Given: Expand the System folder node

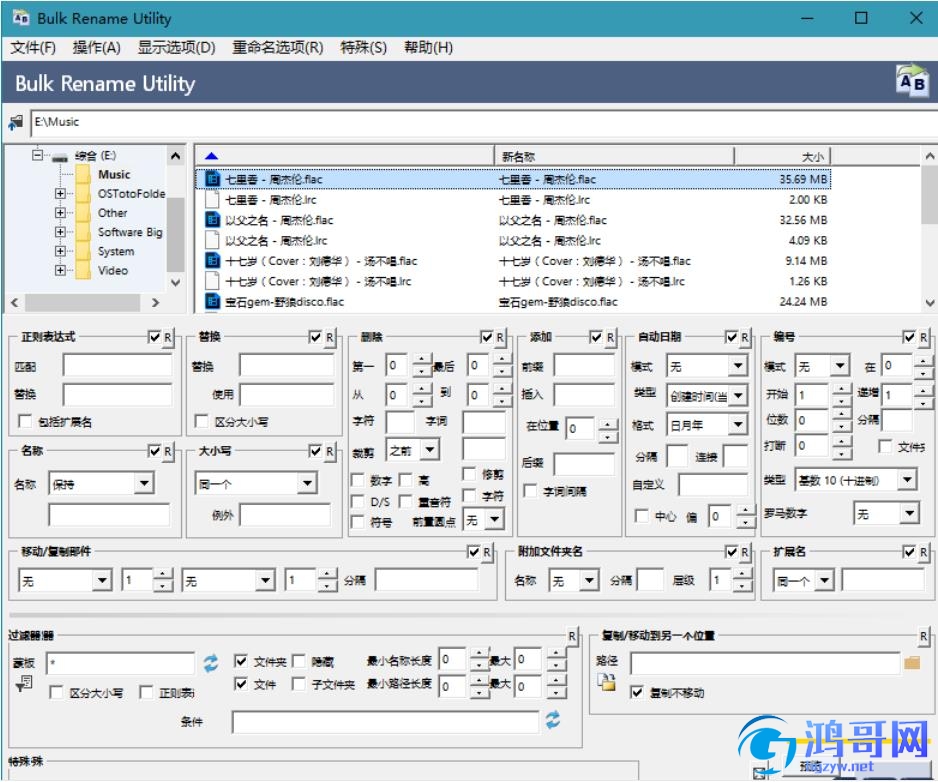Looking at the screenshot, I should pyautogui.click(x=60, y=251).
